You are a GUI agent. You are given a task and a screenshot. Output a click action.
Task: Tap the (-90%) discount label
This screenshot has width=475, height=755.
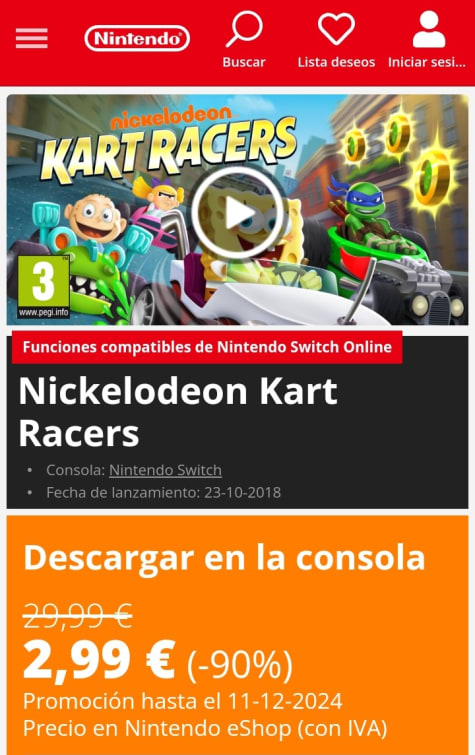point(239,665)
